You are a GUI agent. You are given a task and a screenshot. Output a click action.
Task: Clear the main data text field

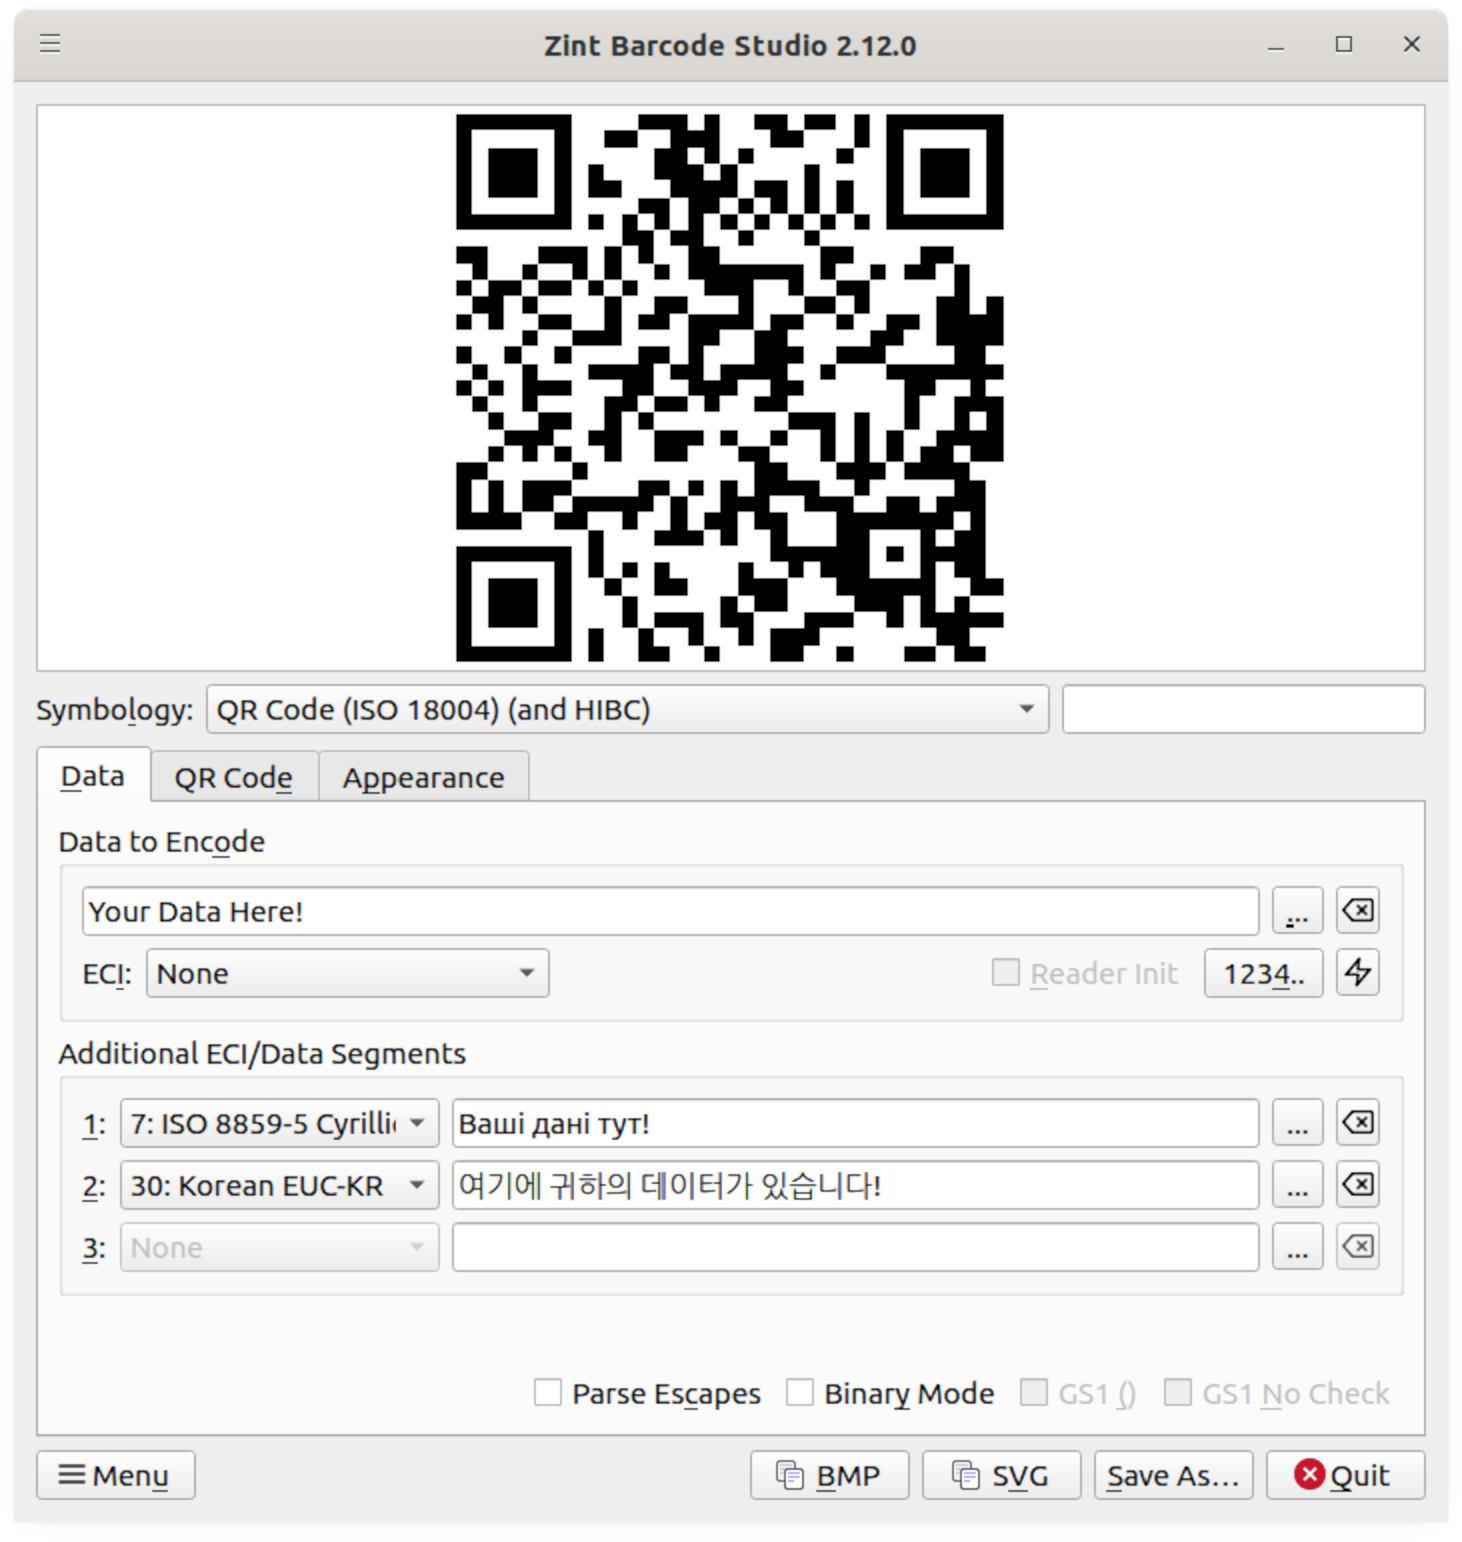pyautogui.click(x=1357, y=911)
